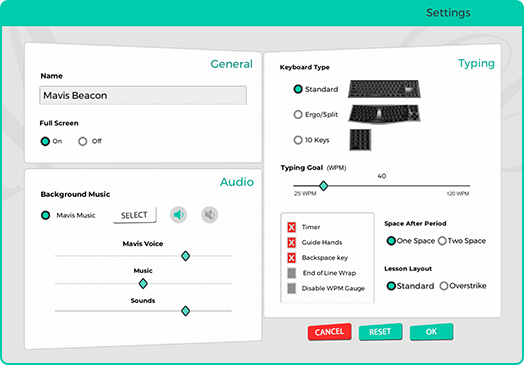The height and width of the screenshot is (365, 524).
Task: Select 10 Keys keyboard type
Action: 298,140
